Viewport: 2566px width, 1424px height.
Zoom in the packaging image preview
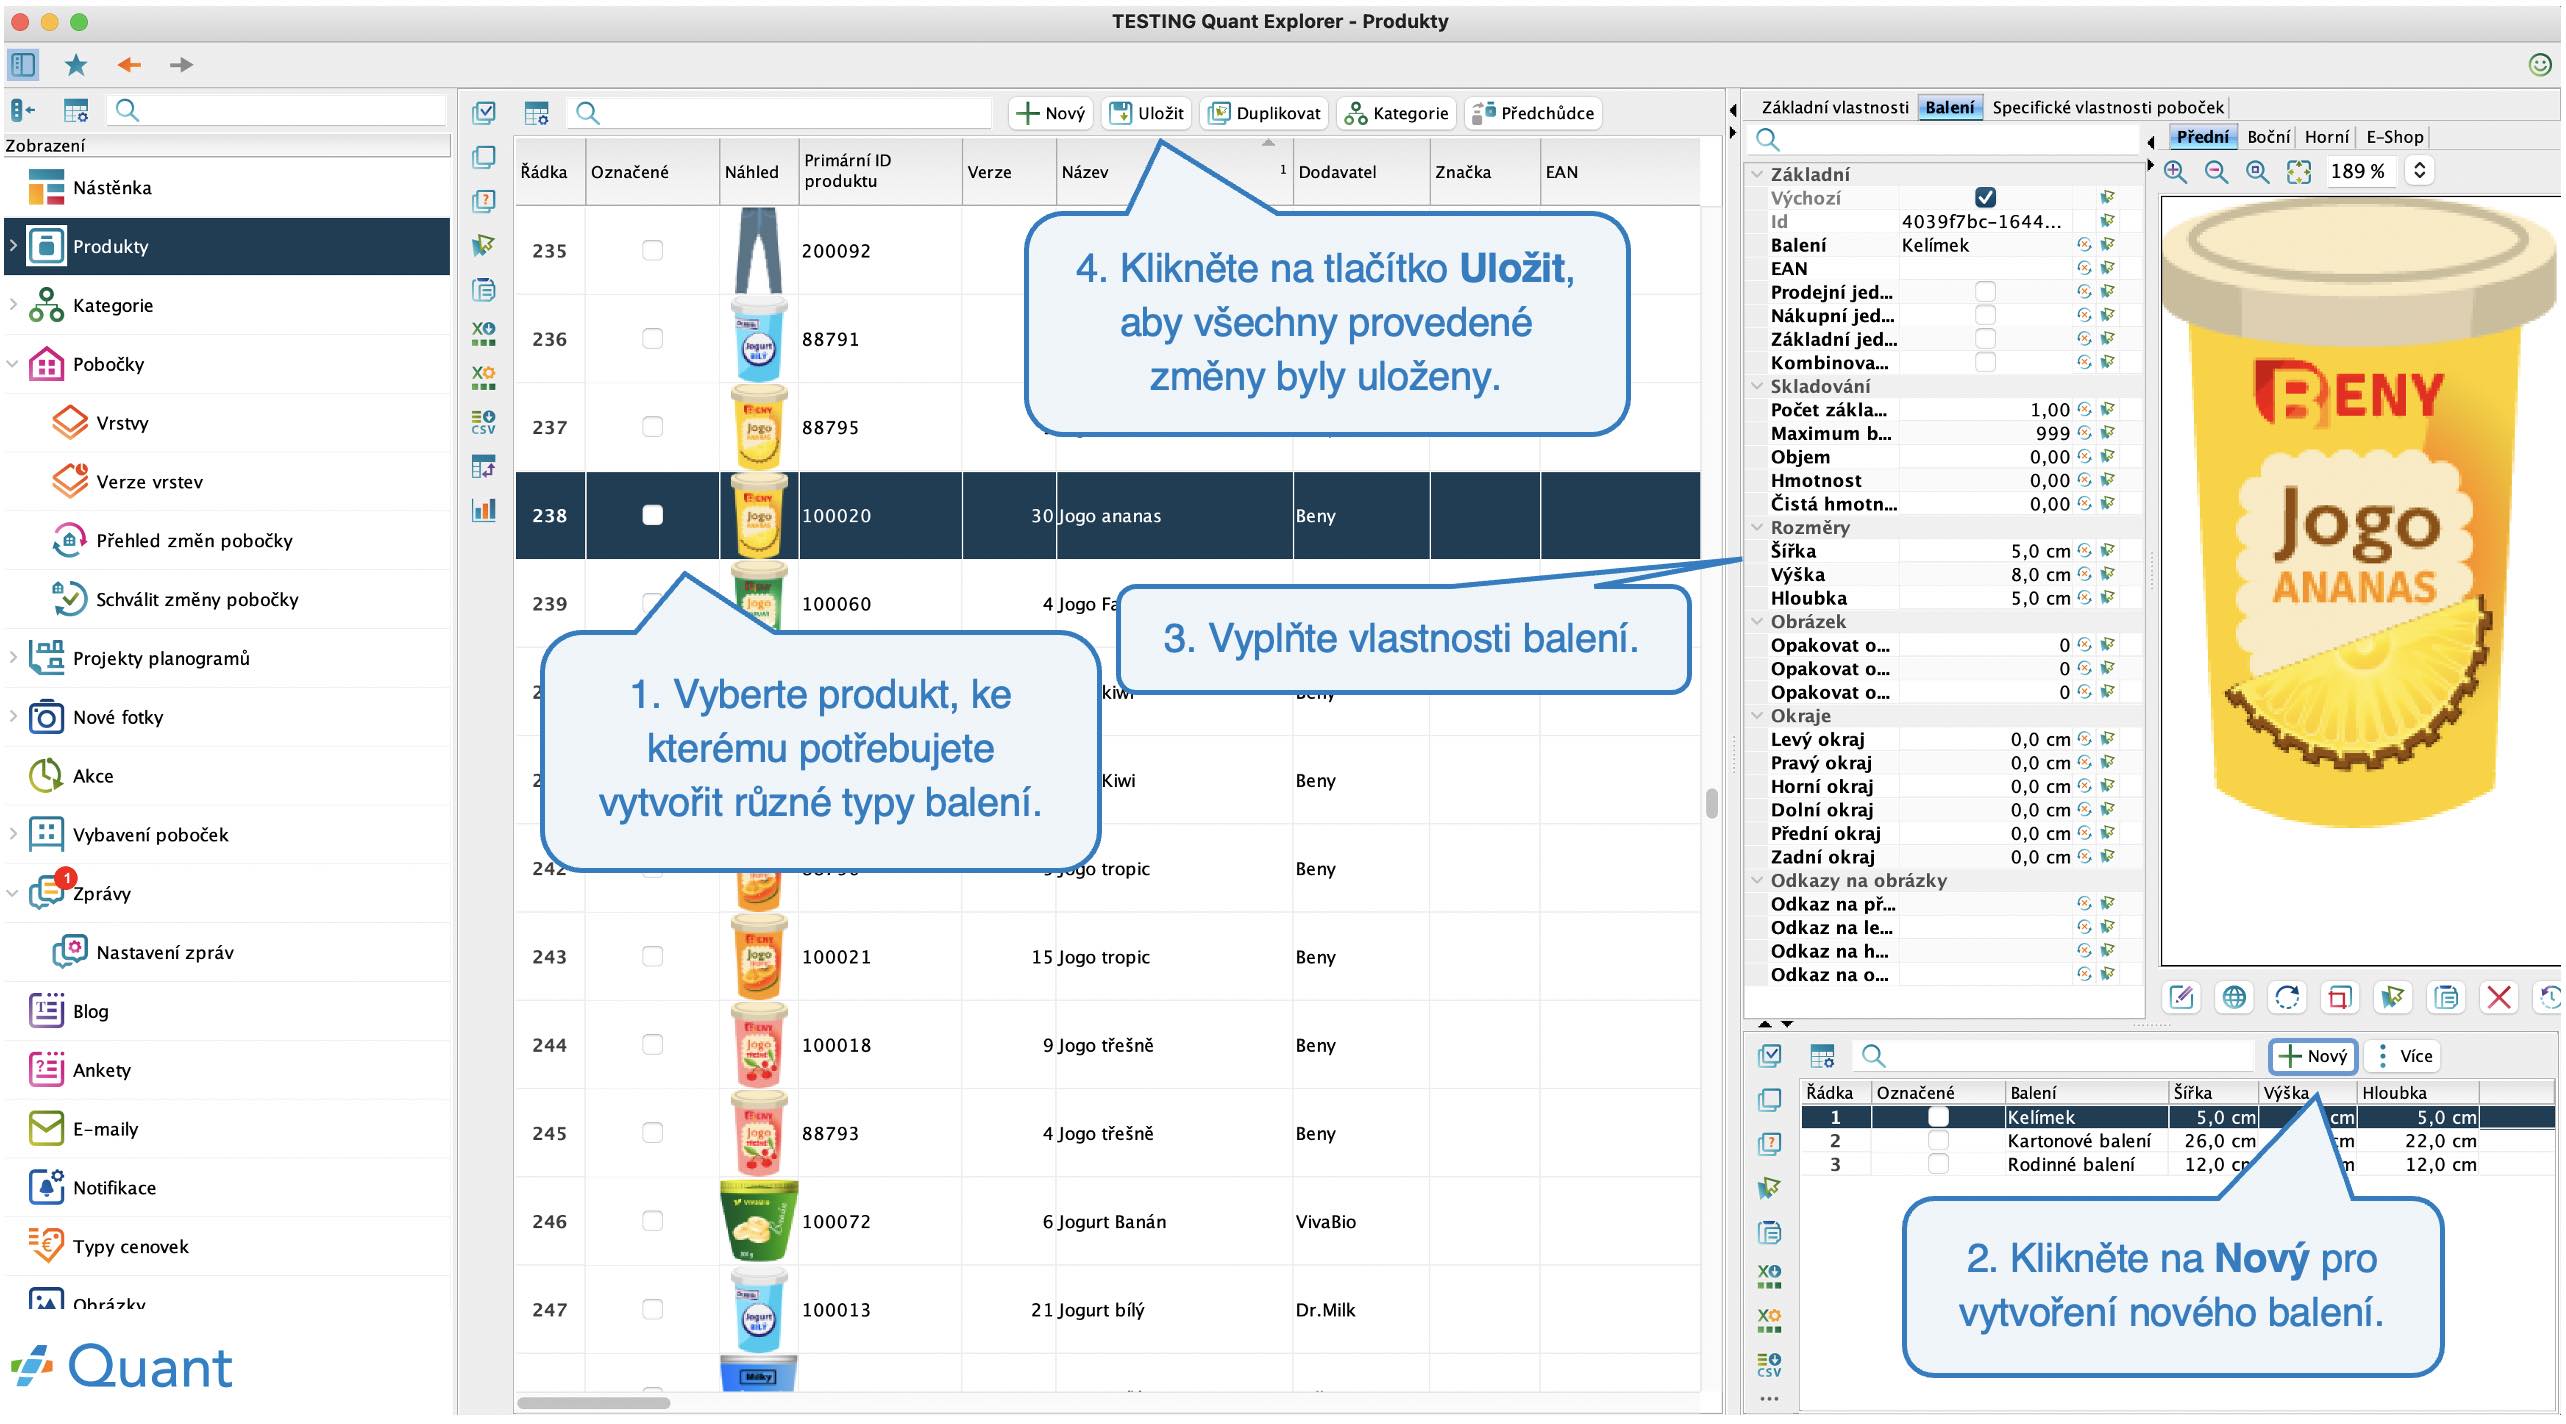coord(2175,171)
